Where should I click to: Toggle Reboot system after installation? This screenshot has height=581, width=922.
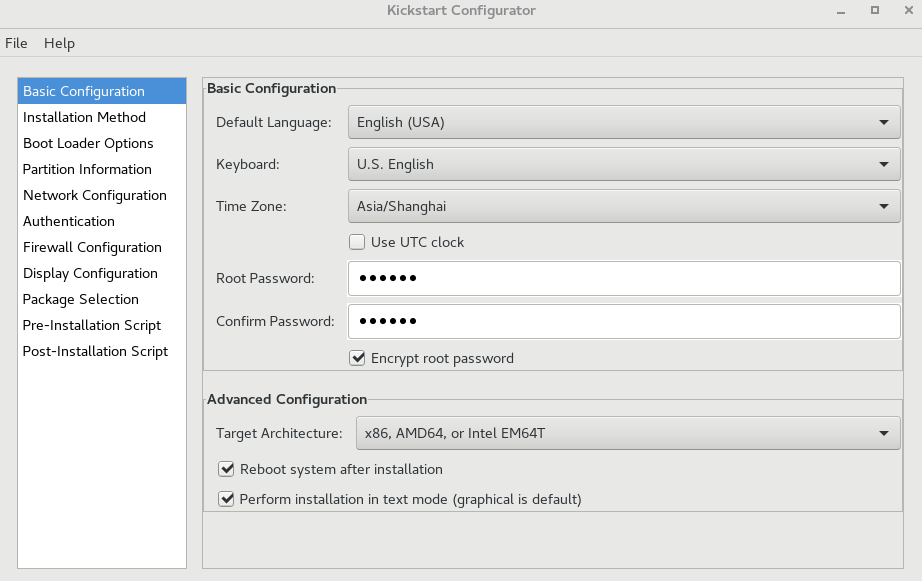[x=226, y=469]
